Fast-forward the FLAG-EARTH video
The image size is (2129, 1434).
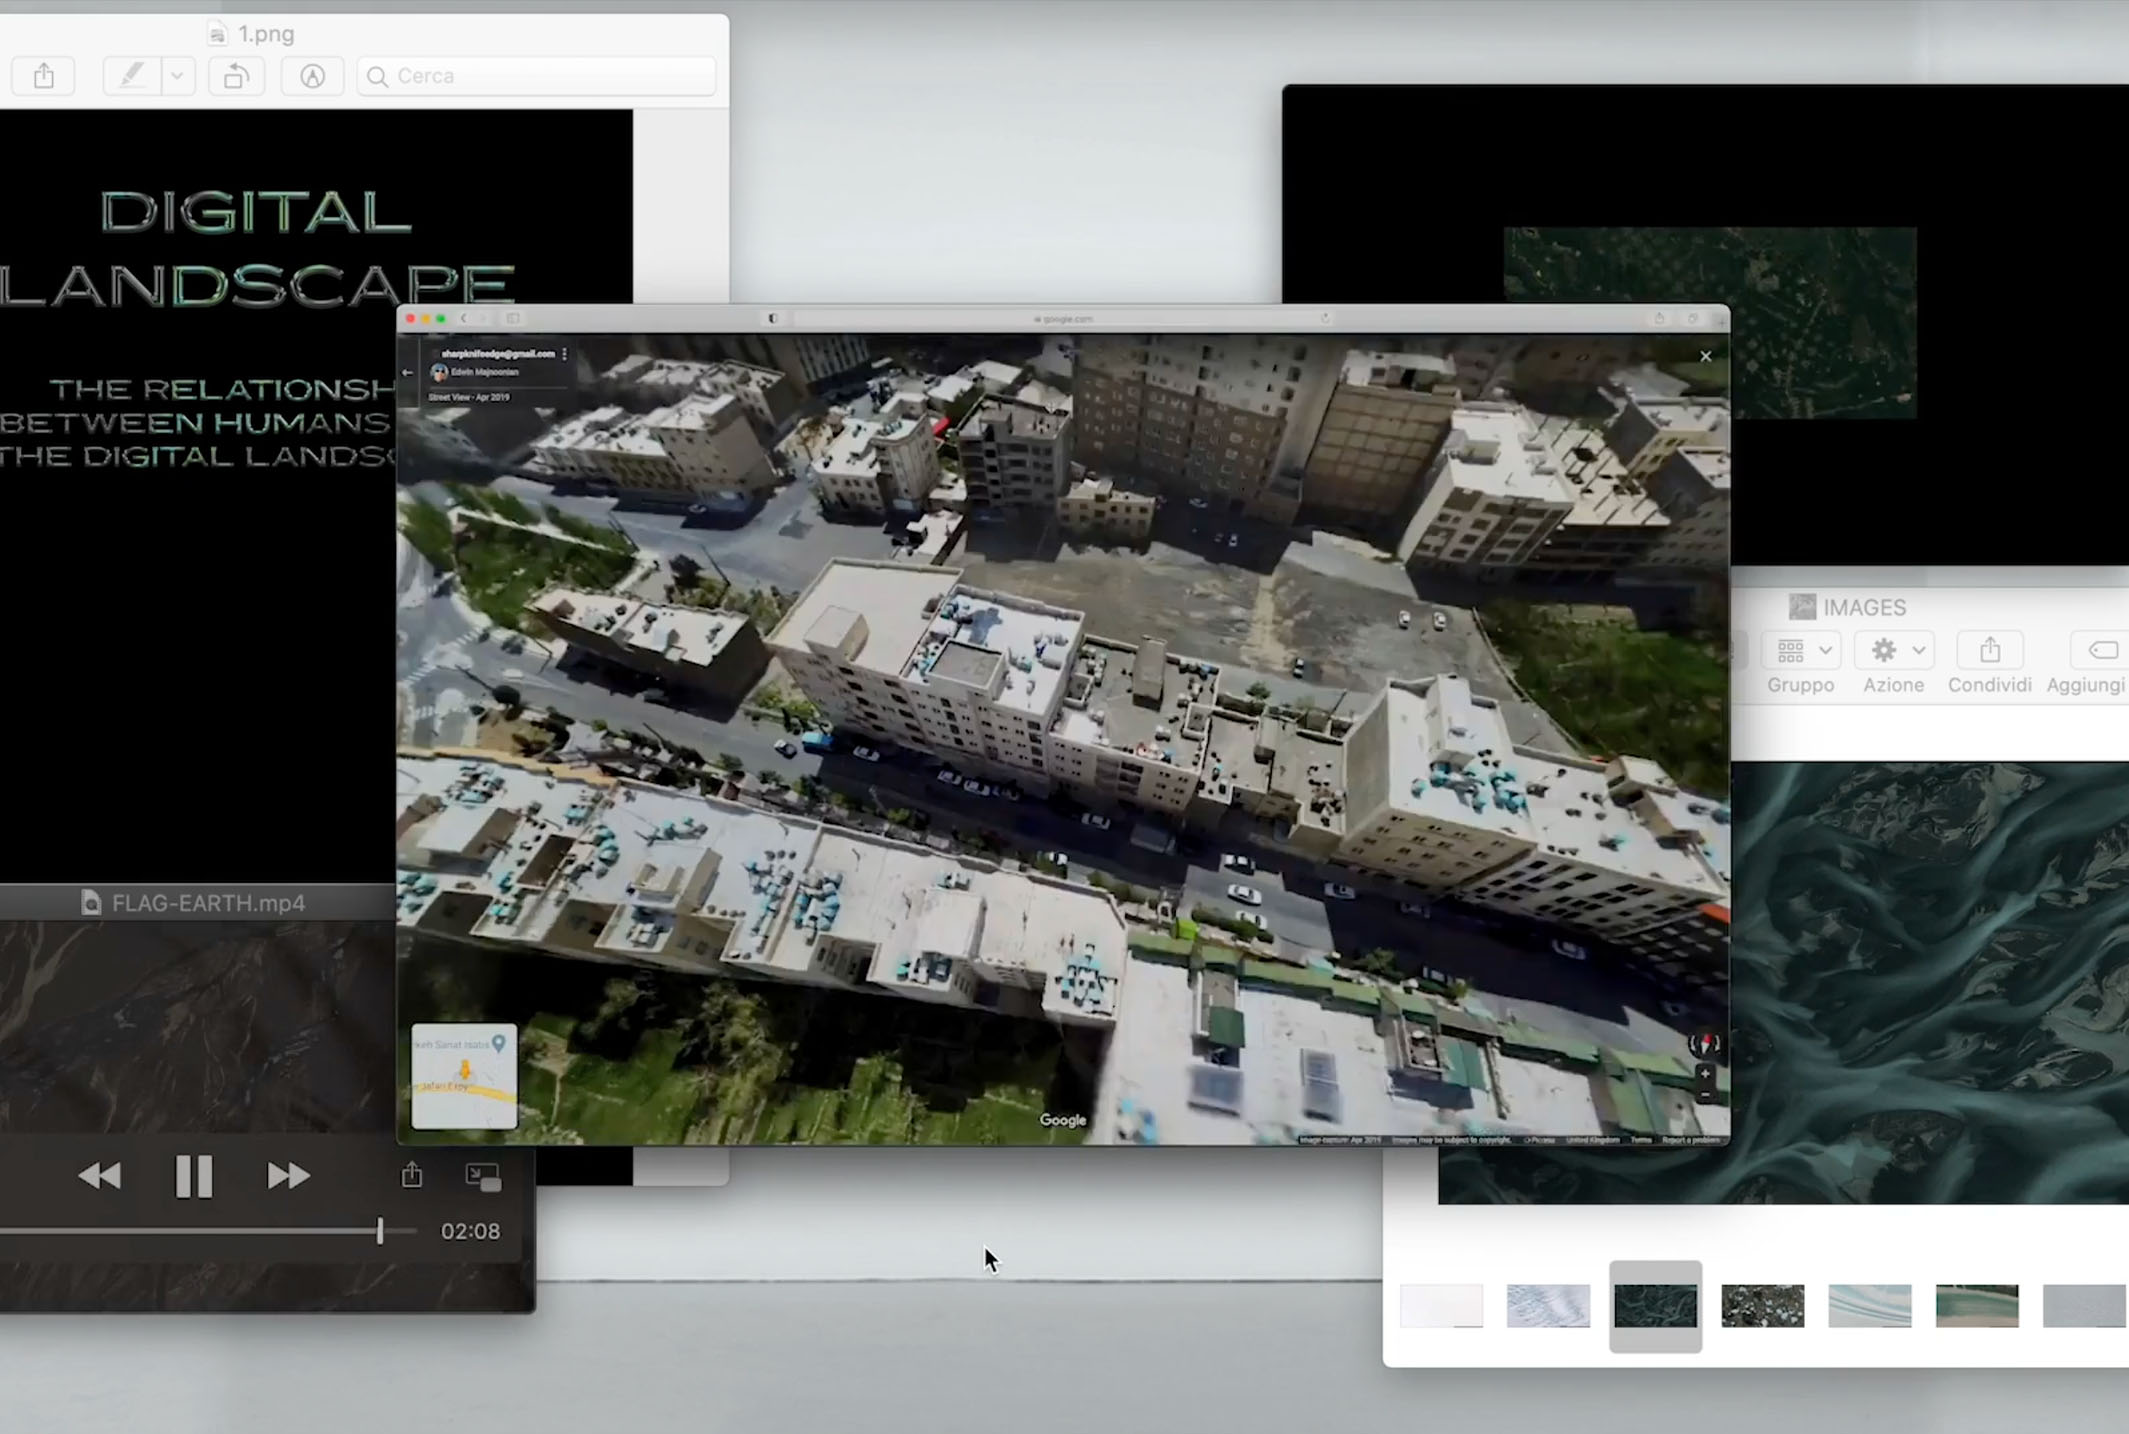pos(288,1176)
